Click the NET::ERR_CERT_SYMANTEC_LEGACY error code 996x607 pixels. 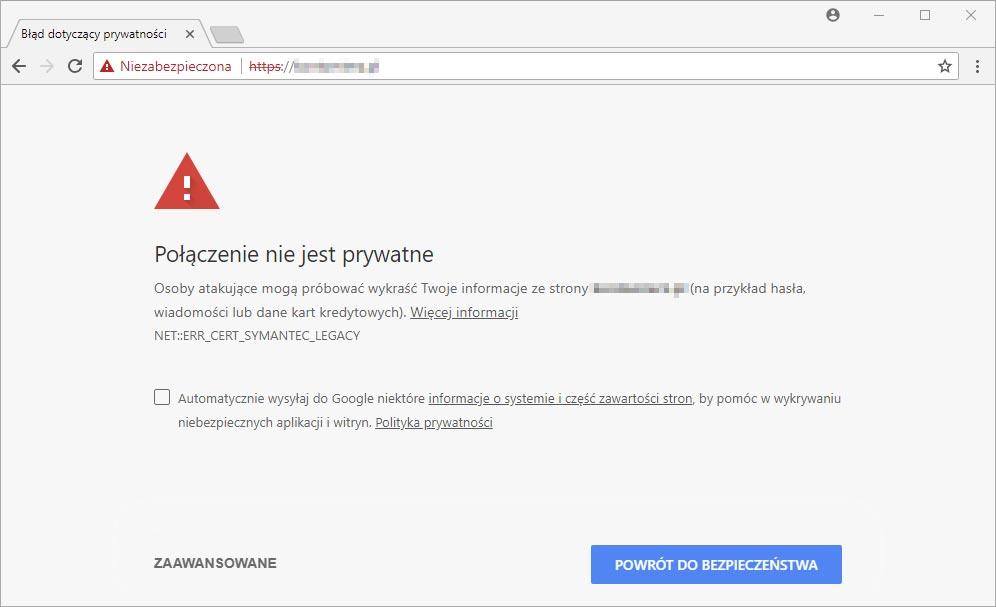pos(257,336)
